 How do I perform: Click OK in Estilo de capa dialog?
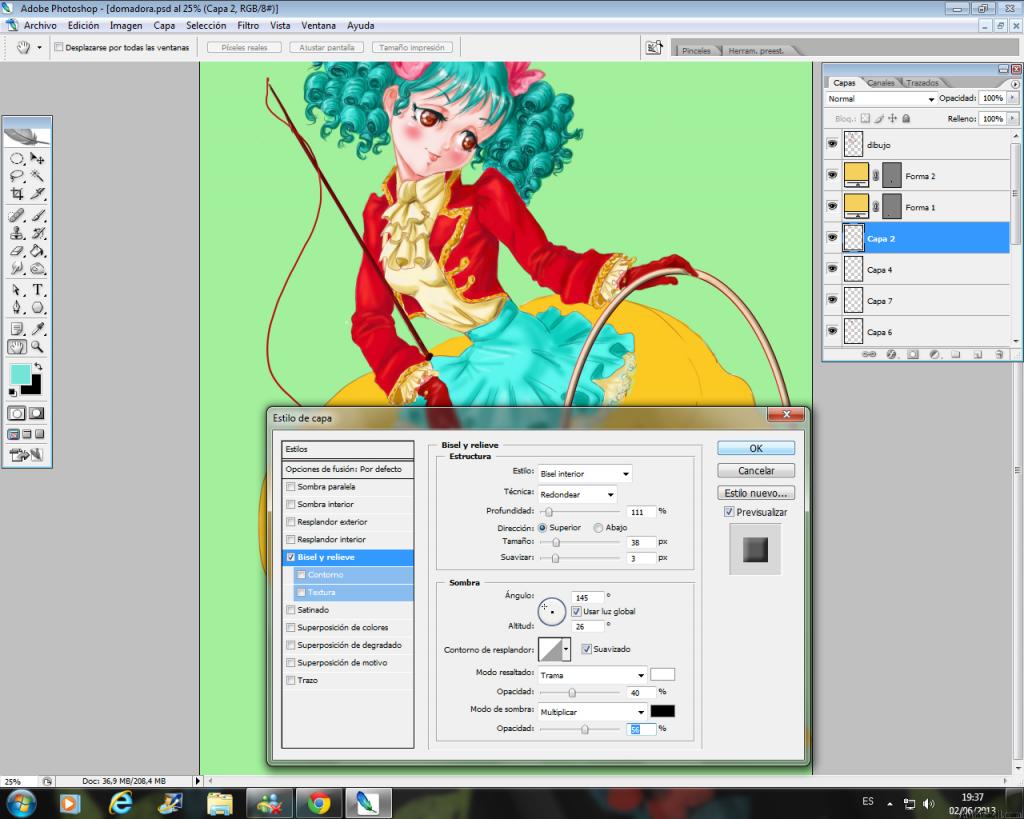tap(756, 448)
